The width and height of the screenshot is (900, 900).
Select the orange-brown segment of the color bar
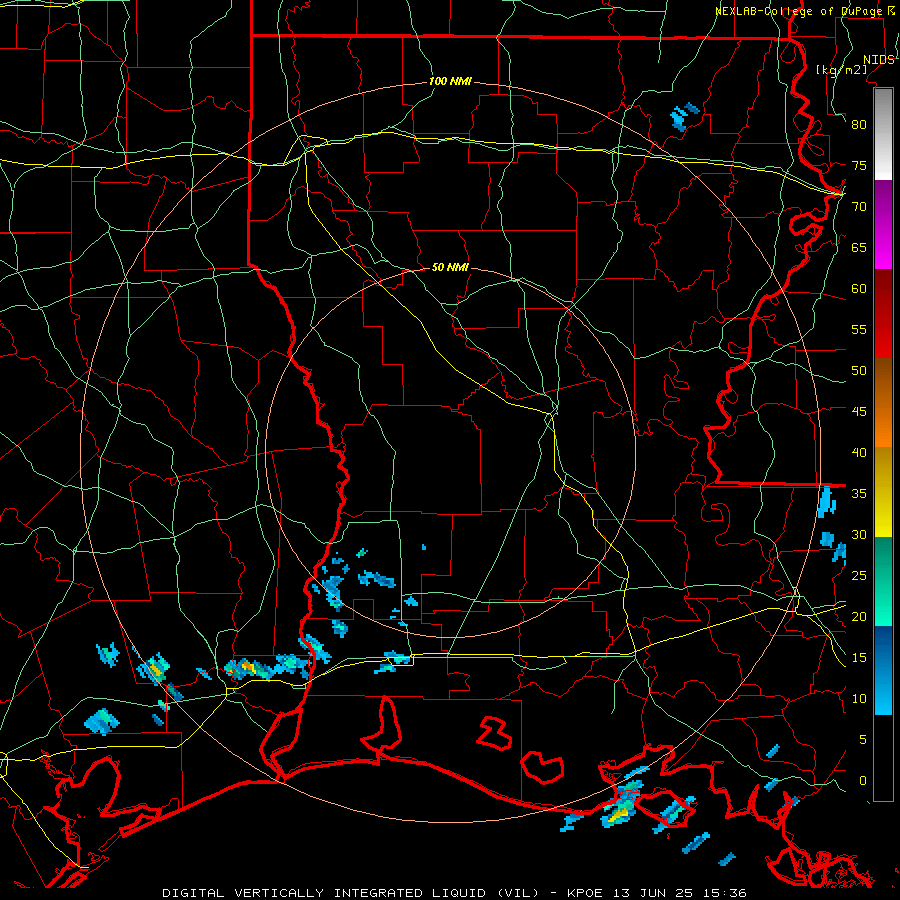coord(883,403)
